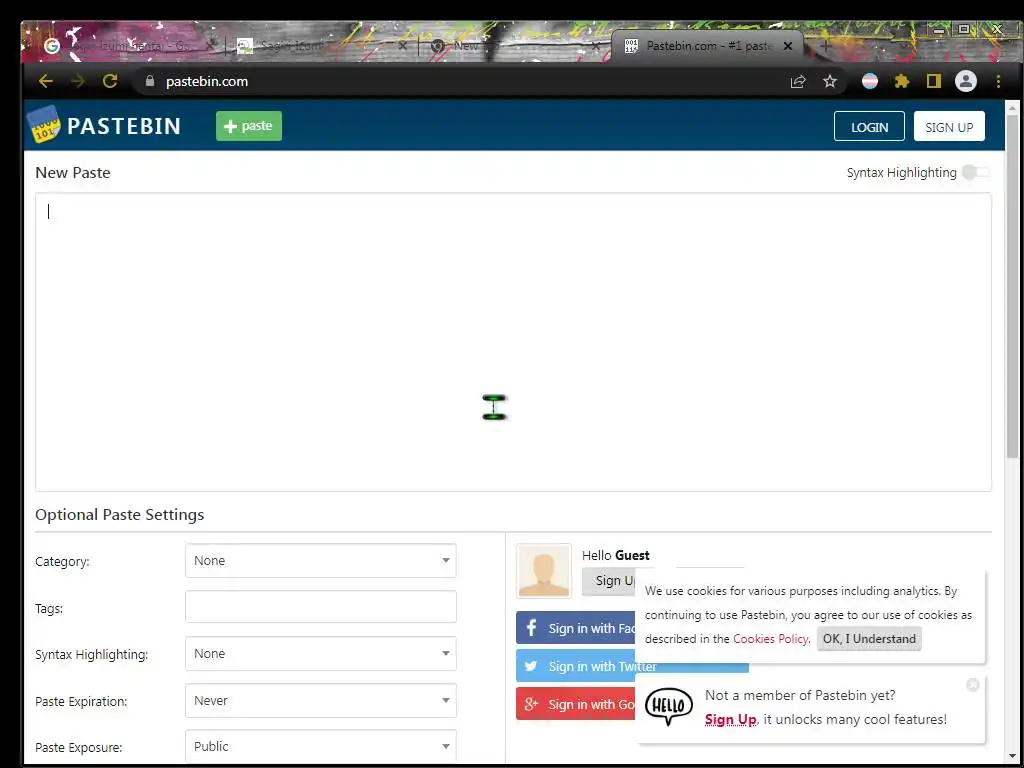Reload the pastebin.com page
1024x768 pixels.
pos(110,81)
